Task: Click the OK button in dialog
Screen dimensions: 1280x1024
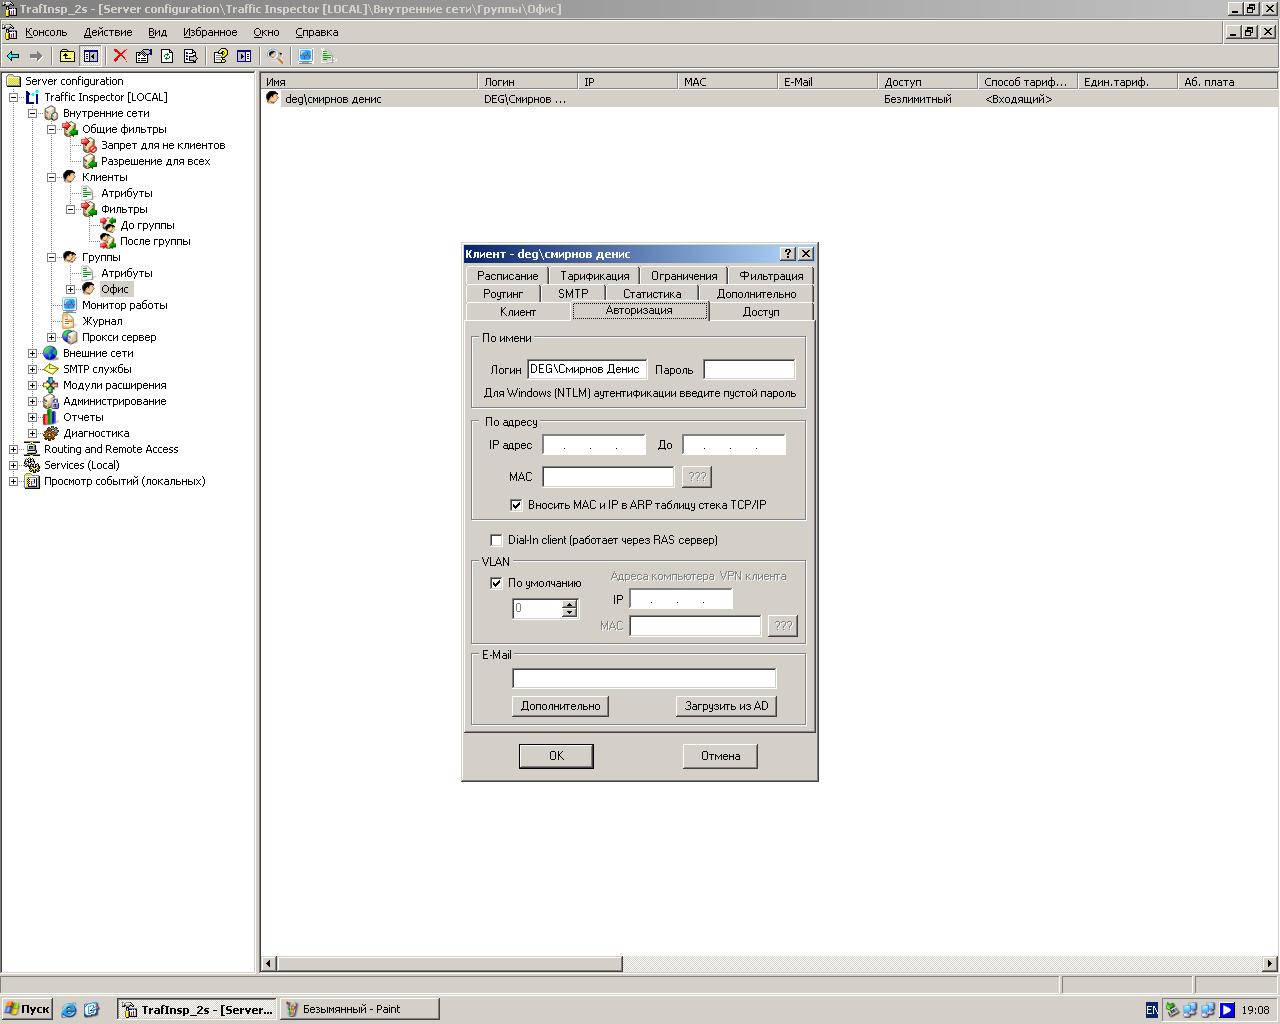Action: click(x=556, y=756)
